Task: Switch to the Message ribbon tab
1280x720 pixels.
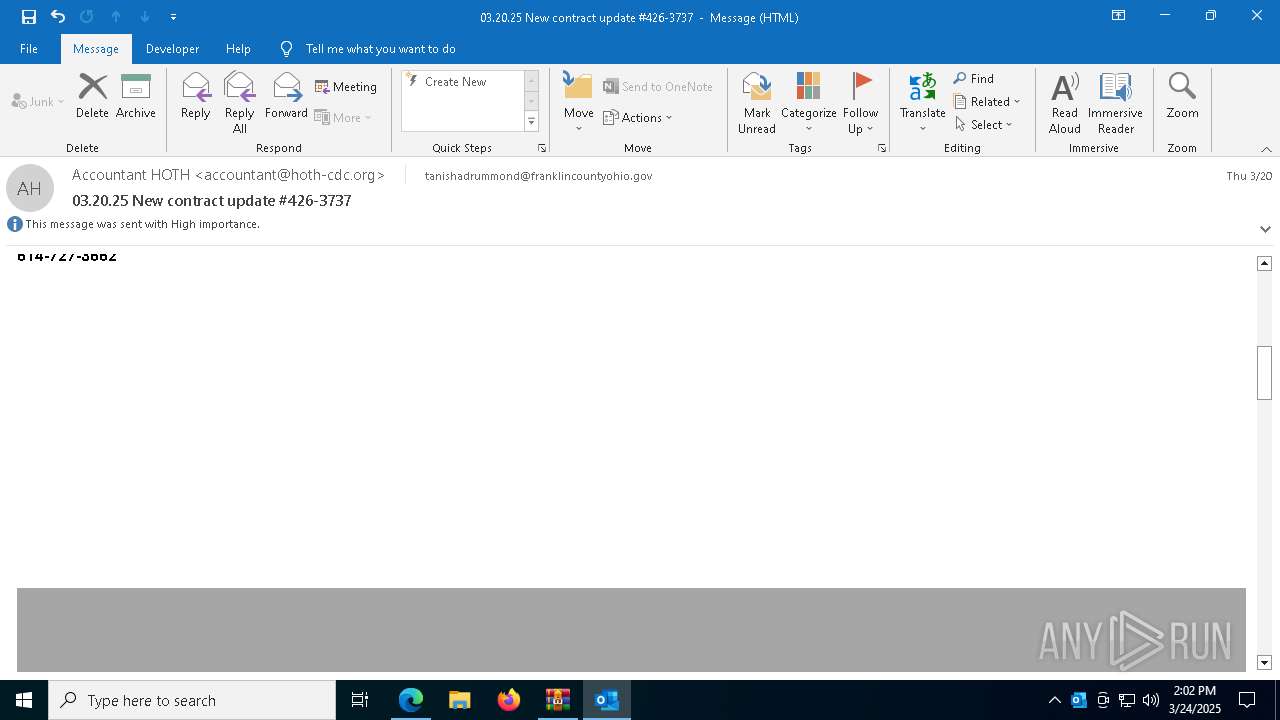Action: (96, 49)
